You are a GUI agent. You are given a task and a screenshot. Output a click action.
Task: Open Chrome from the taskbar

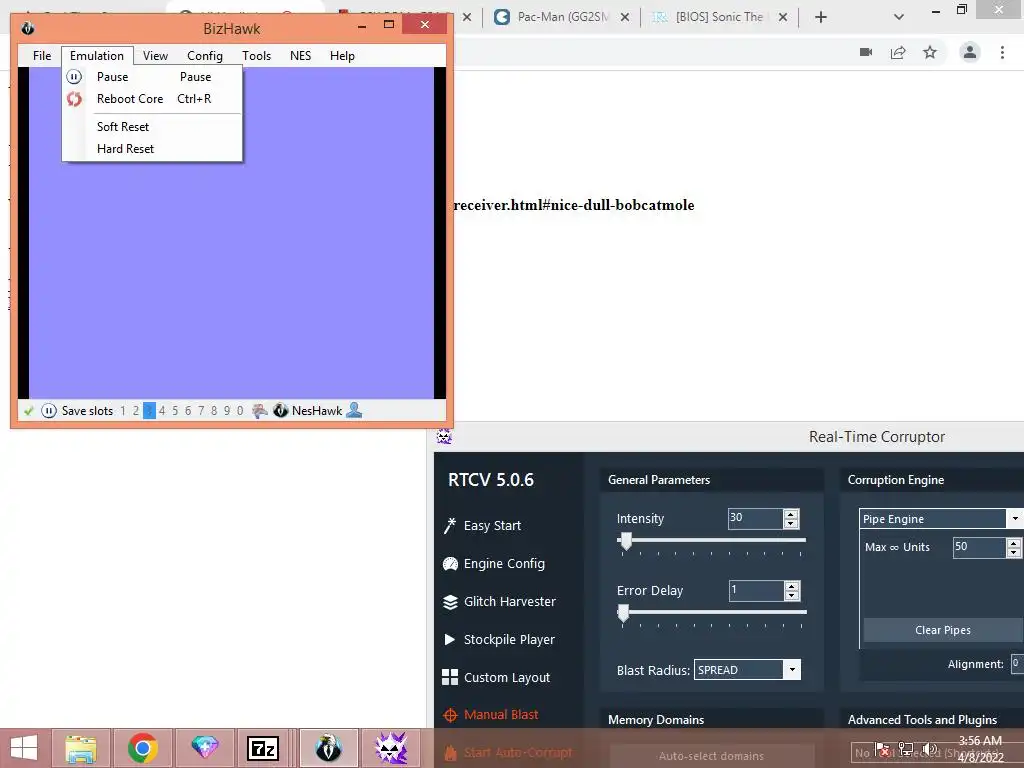(x=142, y=748)
